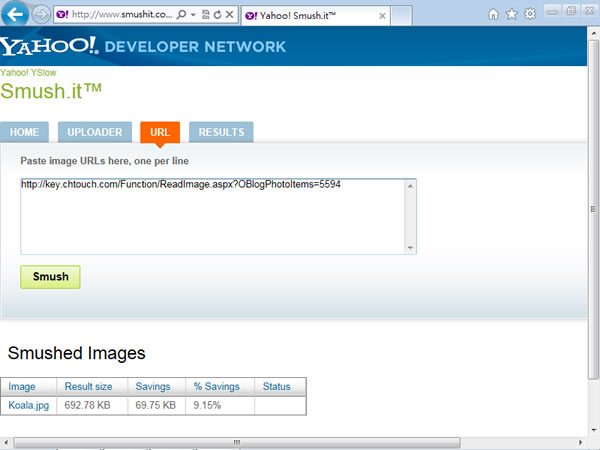Click the page scroll up arrow
Viewport: 600px width, 450px height.
coord(593,33)
